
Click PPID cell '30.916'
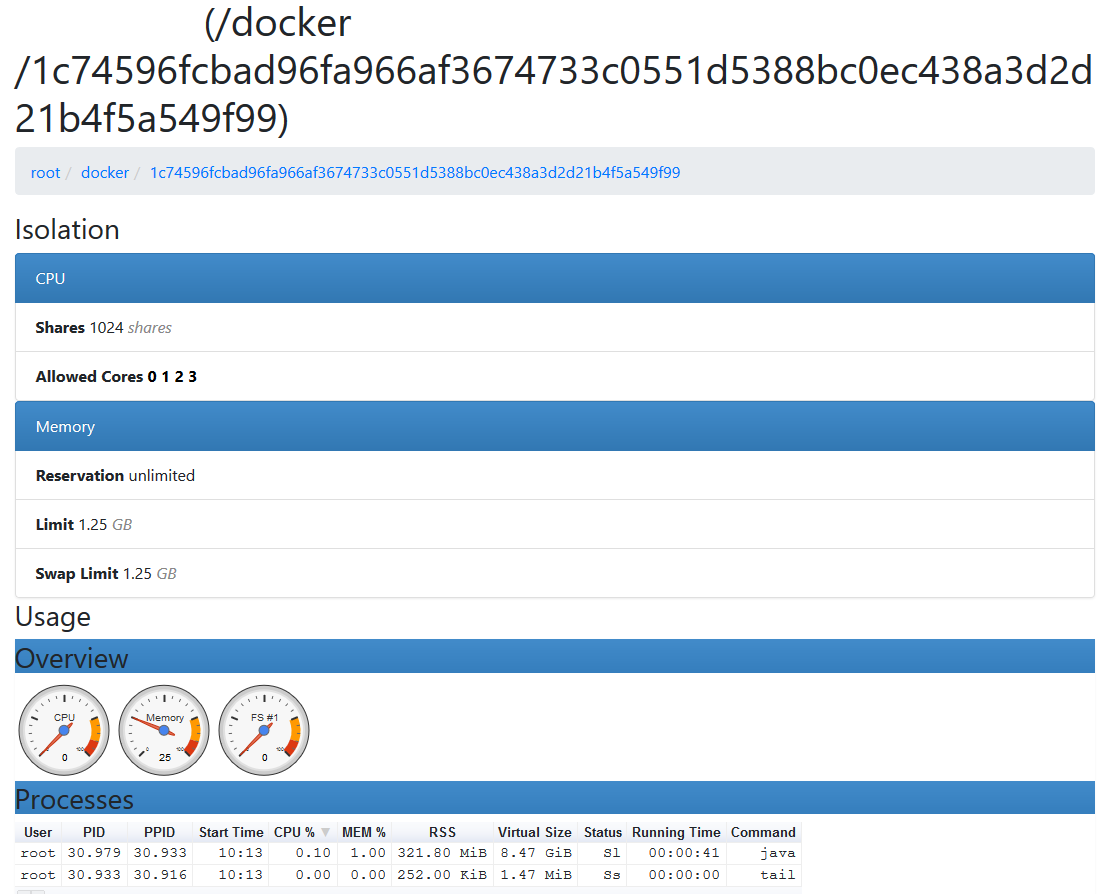click(160, 875)
